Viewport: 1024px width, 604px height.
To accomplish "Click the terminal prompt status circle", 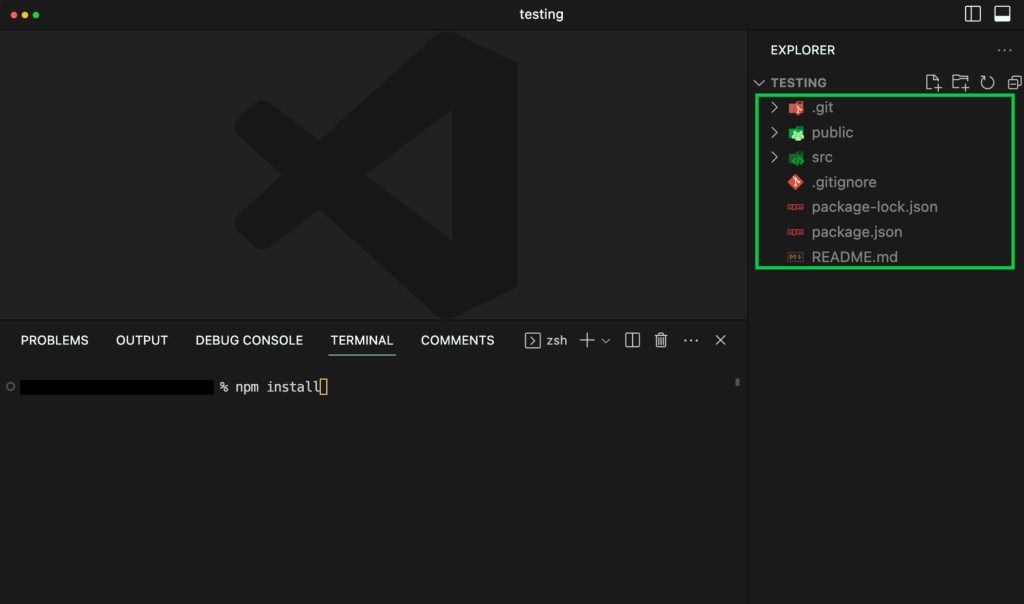I will [10, 387].
